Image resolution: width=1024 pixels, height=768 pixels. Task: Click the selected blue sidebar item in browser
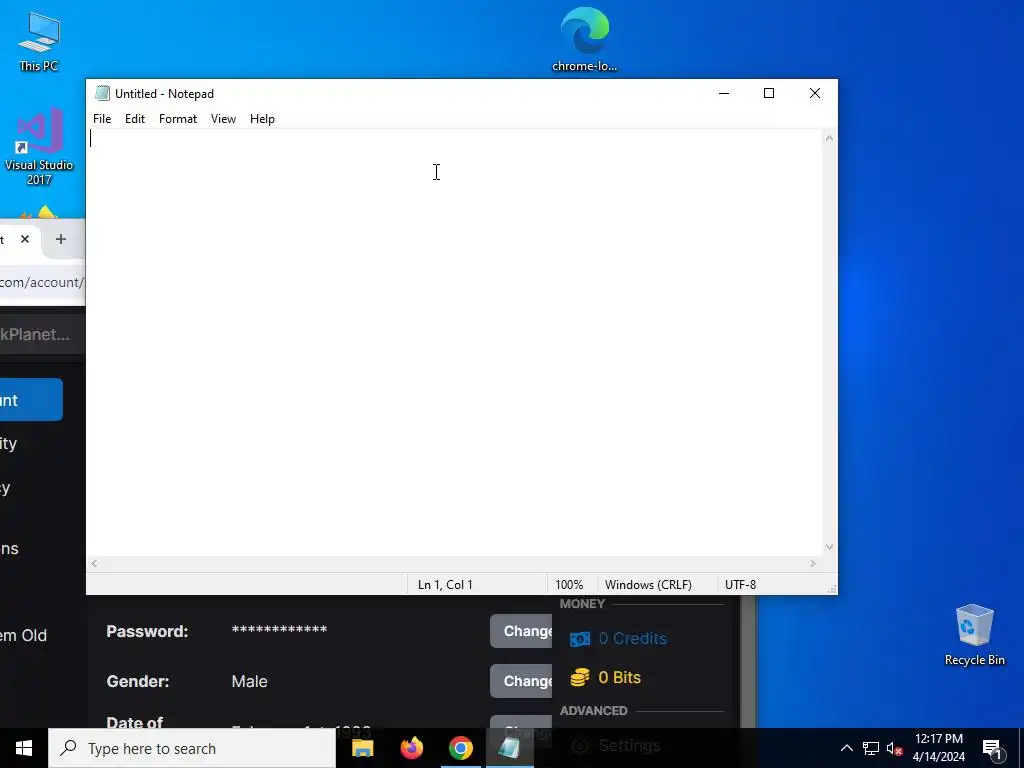click(31, 400)
